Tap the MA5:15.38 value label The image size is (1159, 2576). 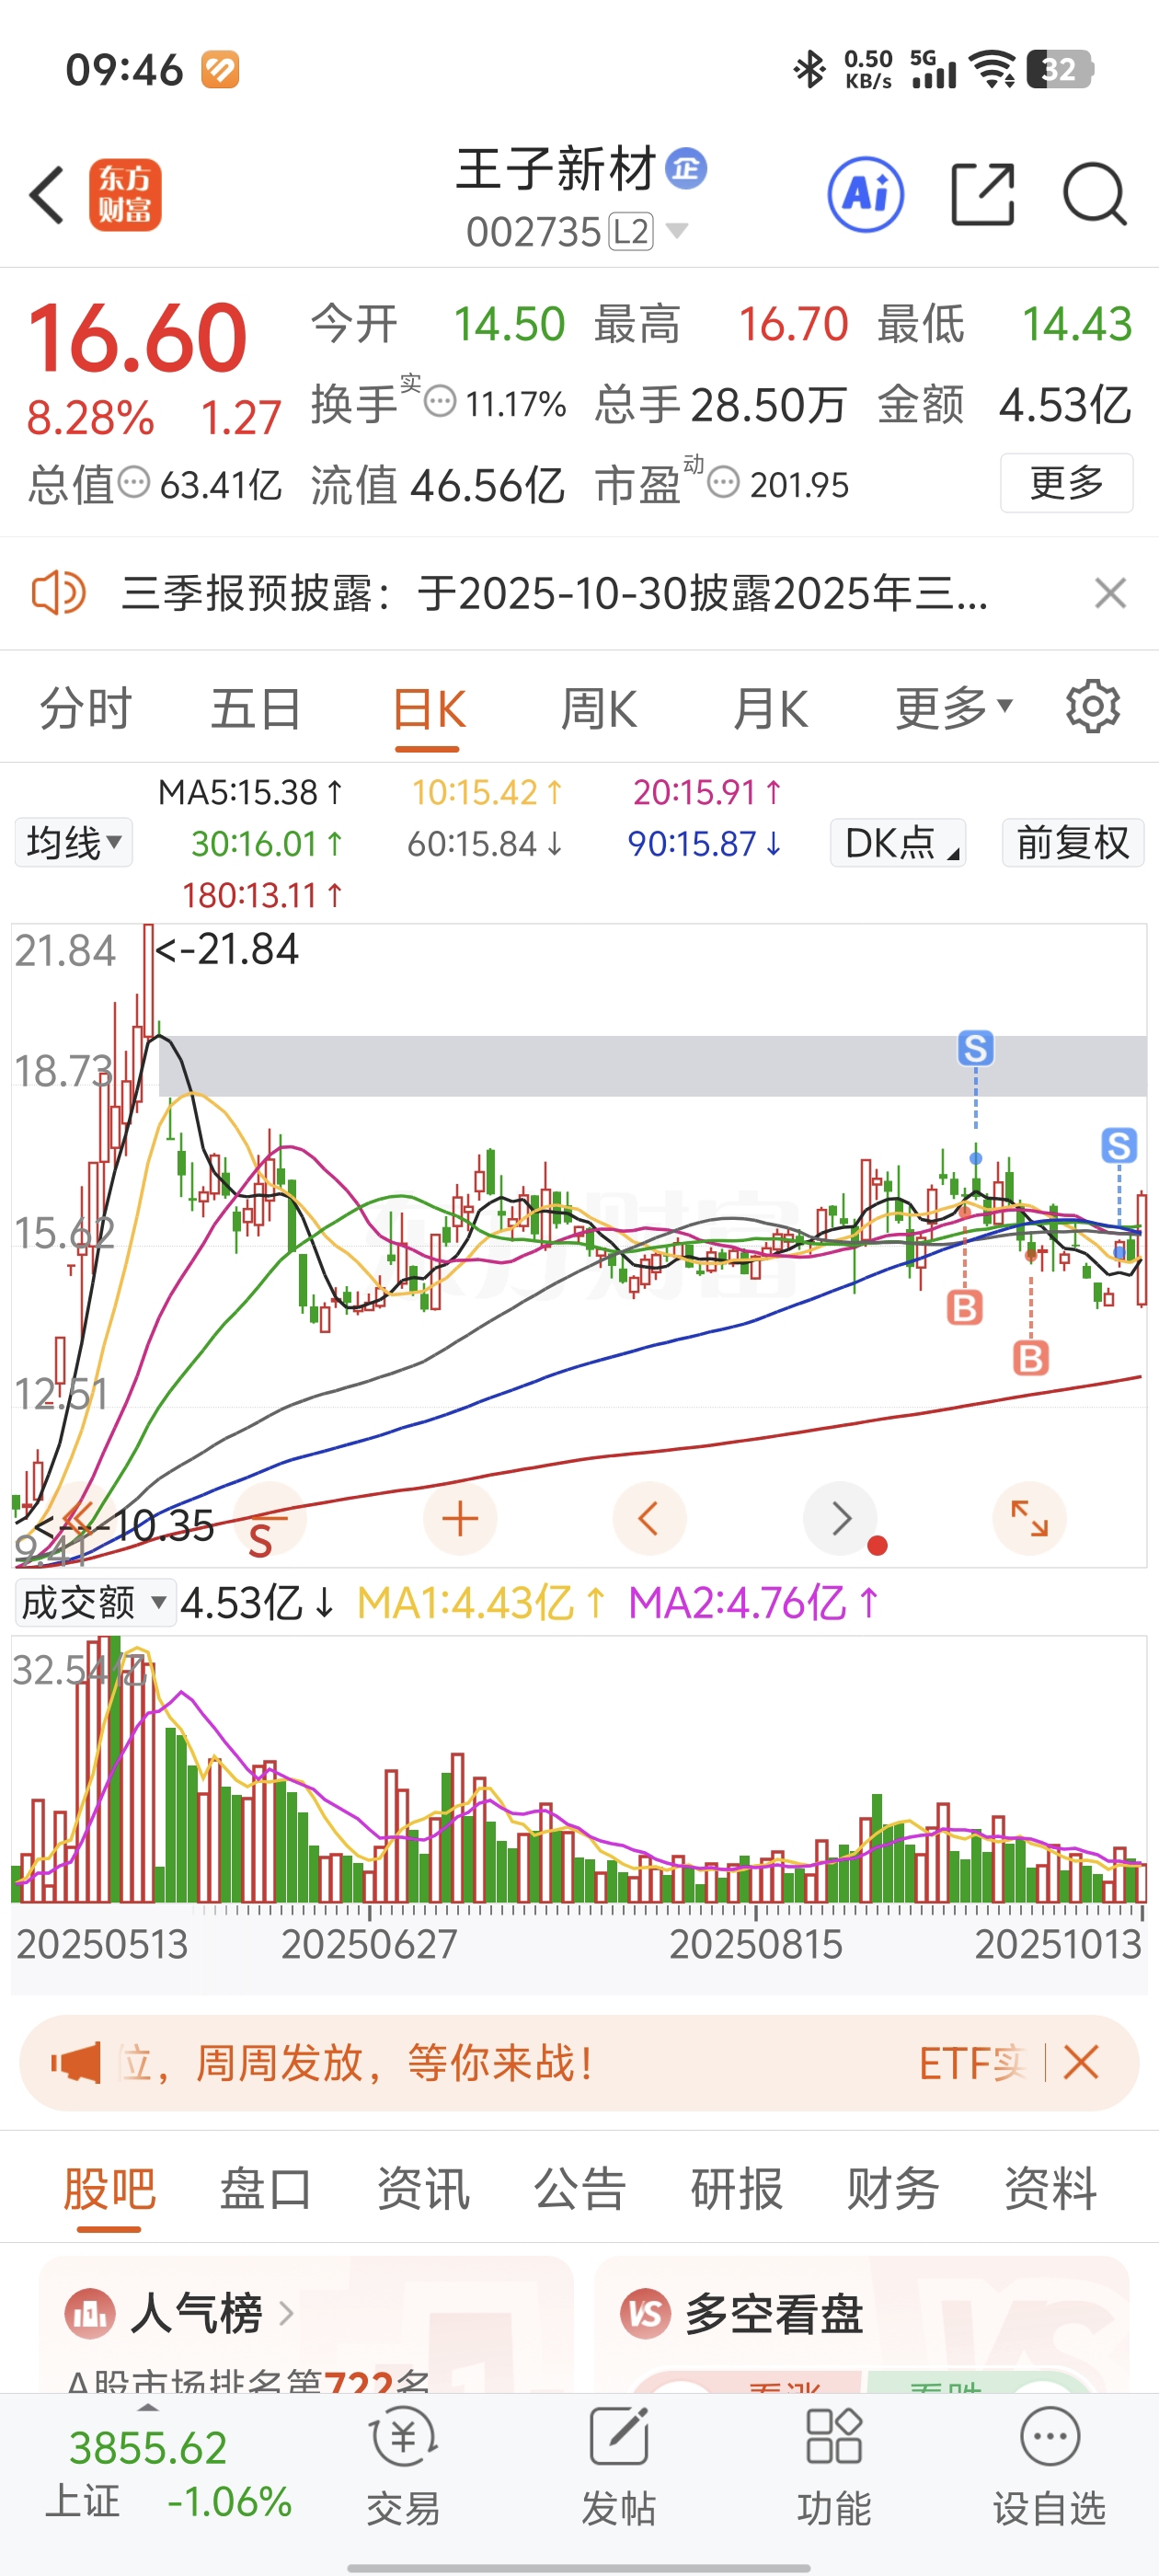[x=250, y=792]
